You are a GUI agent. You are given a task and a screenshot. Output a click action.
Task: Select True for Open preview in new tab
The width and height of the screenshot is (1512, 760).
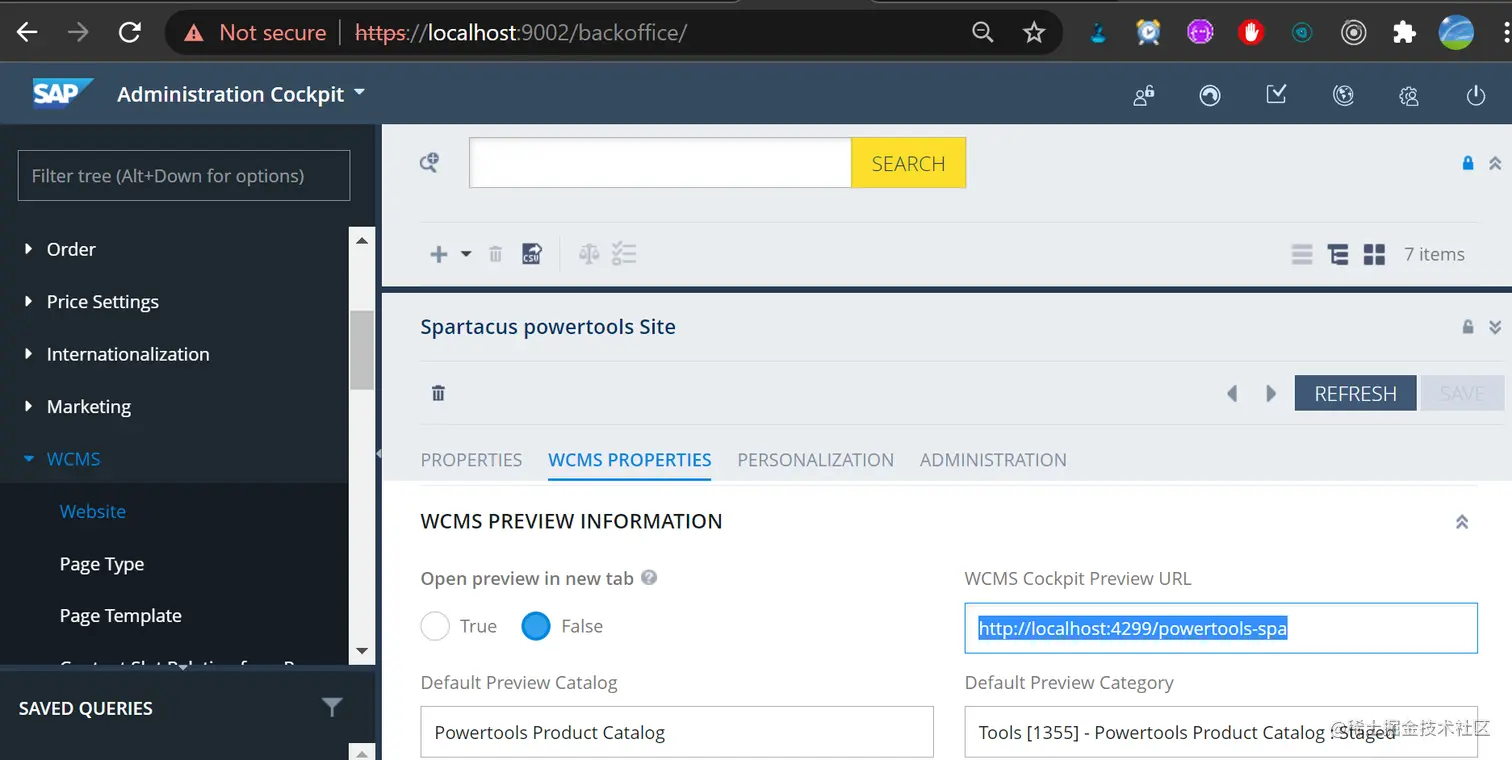[x=435, y=626]
